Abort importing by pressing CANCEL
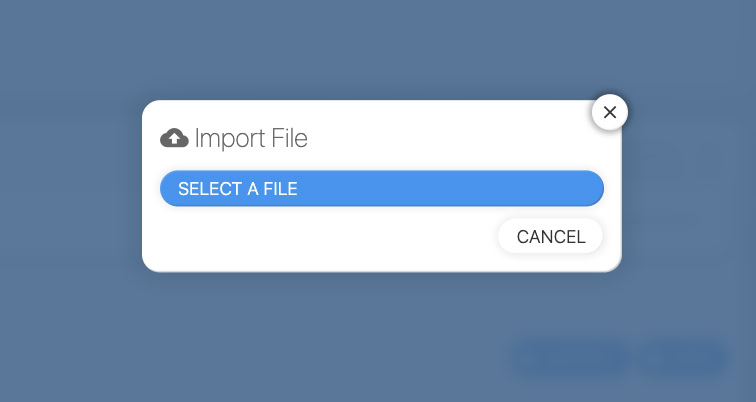Viewport: 756px width, 402px height. 550,237
